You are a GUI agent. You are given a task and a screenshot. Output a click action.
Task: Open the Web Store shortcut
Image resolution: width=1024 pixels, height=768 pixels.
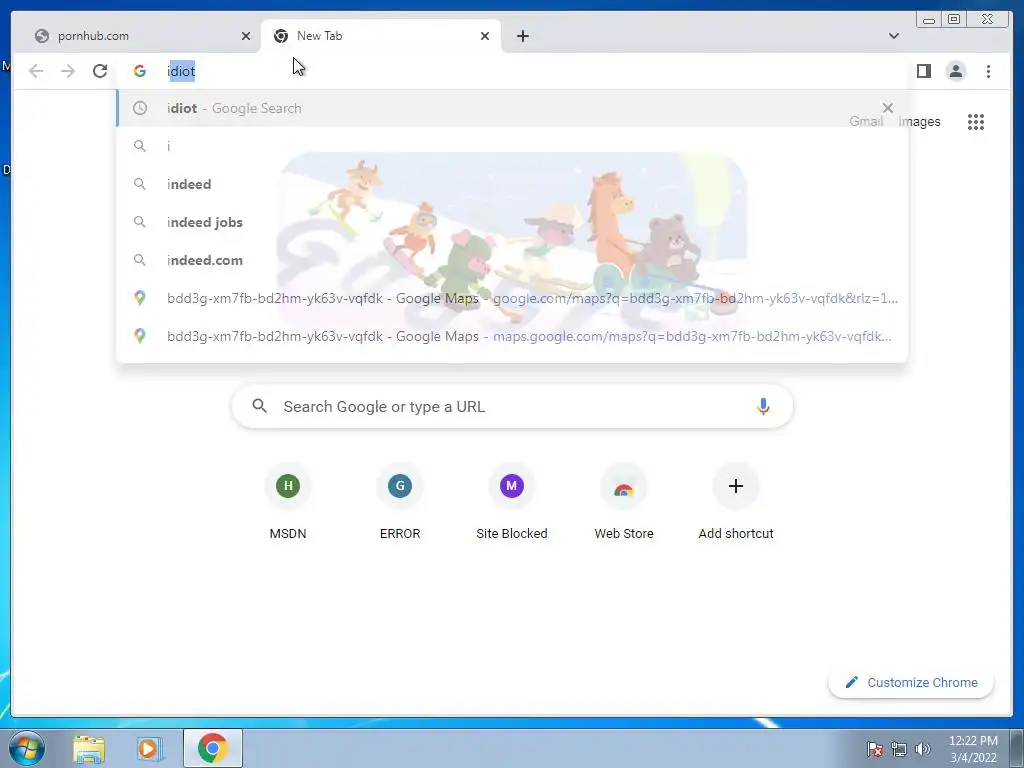click(x=624, y=502)
